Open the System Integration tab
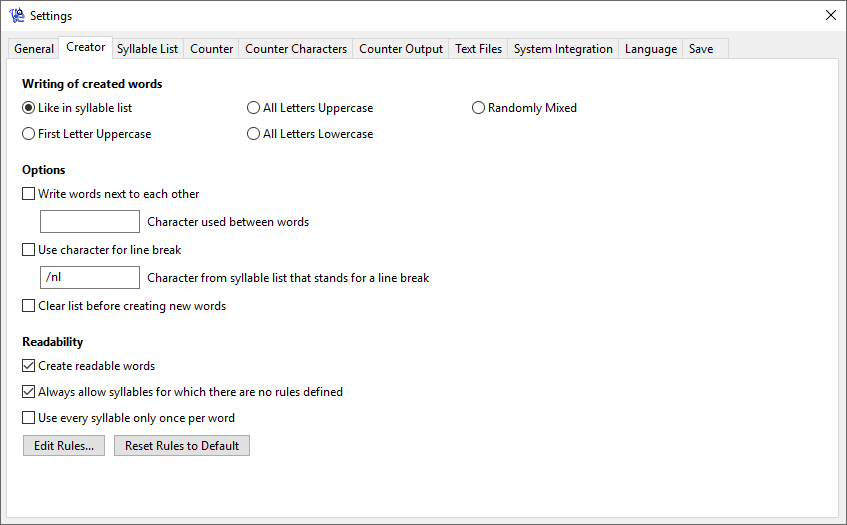 pos(563,49)
